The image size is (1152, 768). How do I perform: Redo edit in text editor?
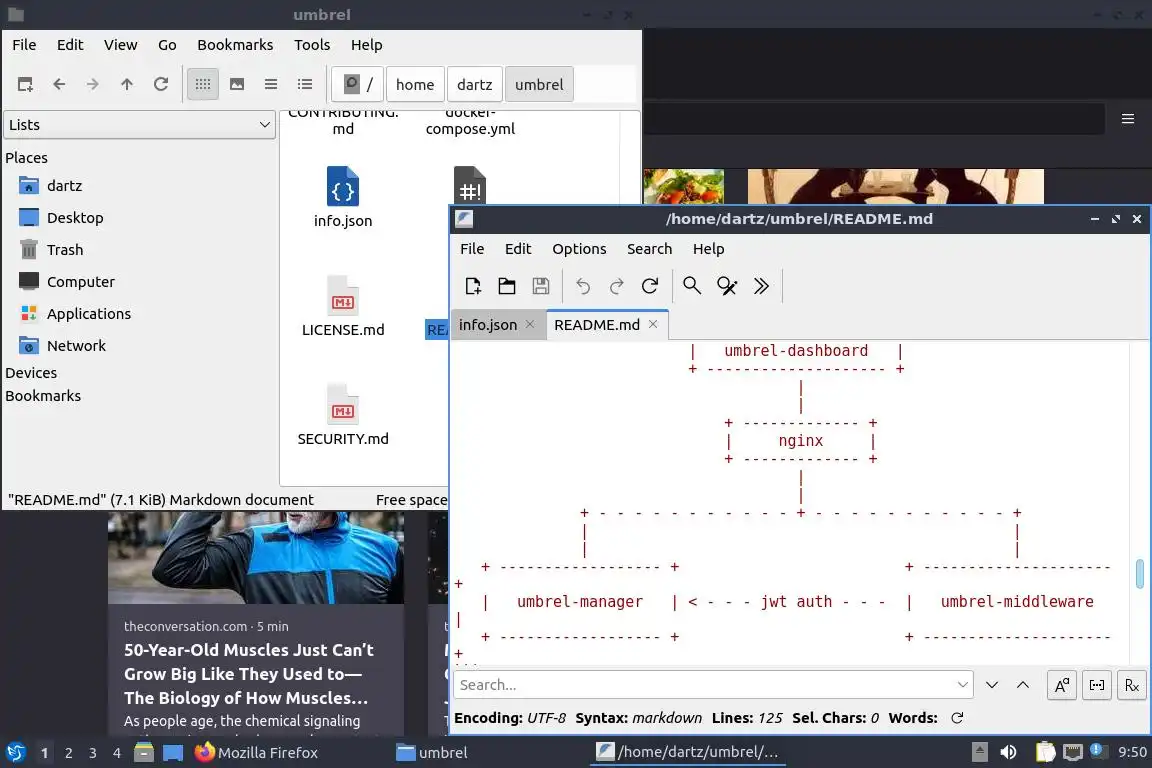click(616, 286)
